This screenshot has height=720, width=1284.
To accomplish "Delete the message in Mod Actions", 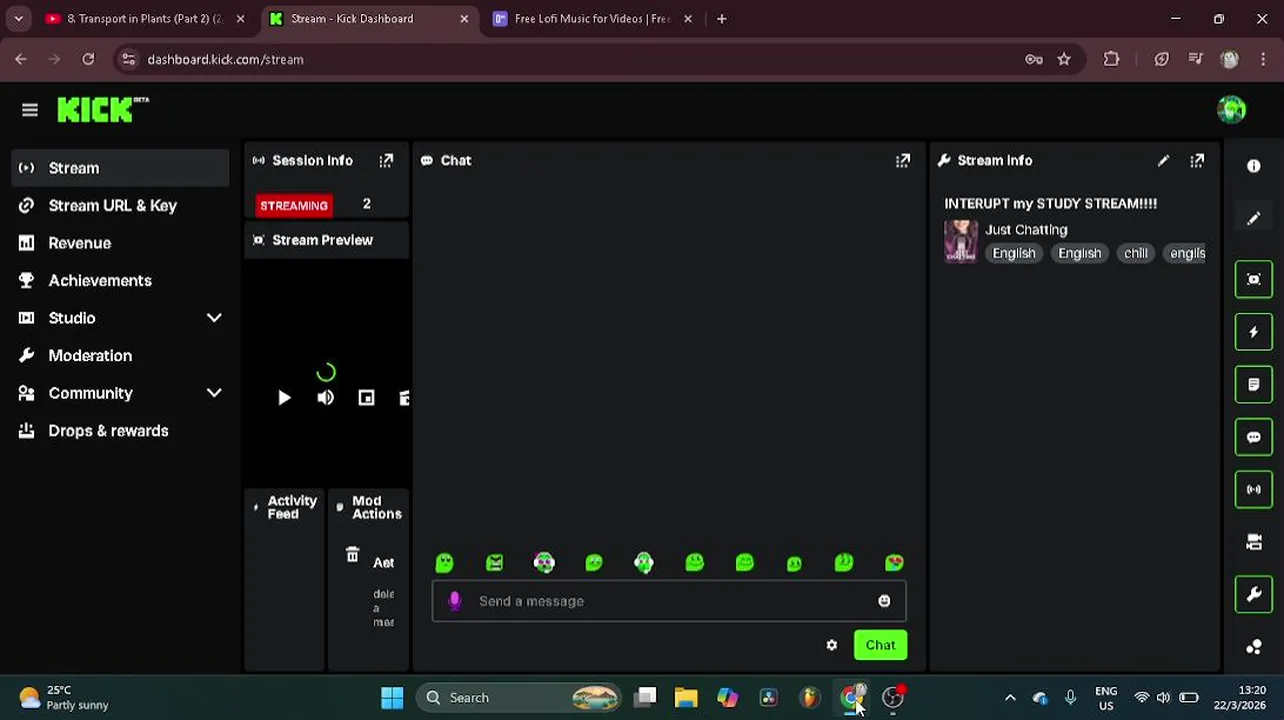I will (352, 555).
